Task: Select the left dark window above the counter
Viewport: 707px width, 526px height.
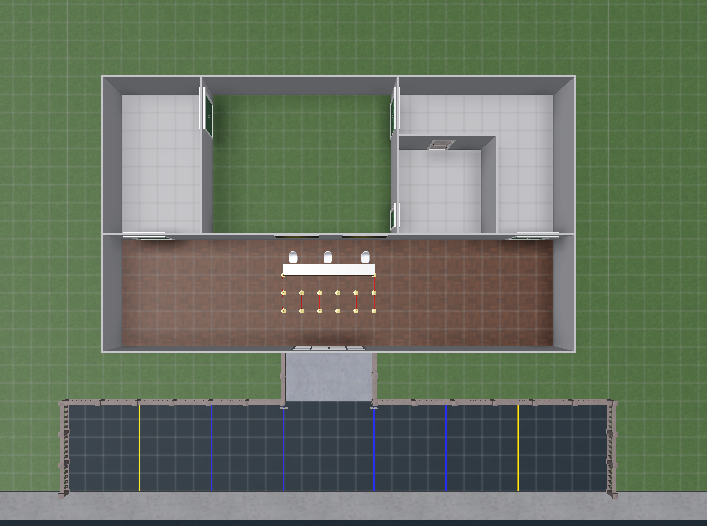Action: (x=296, y=236)
